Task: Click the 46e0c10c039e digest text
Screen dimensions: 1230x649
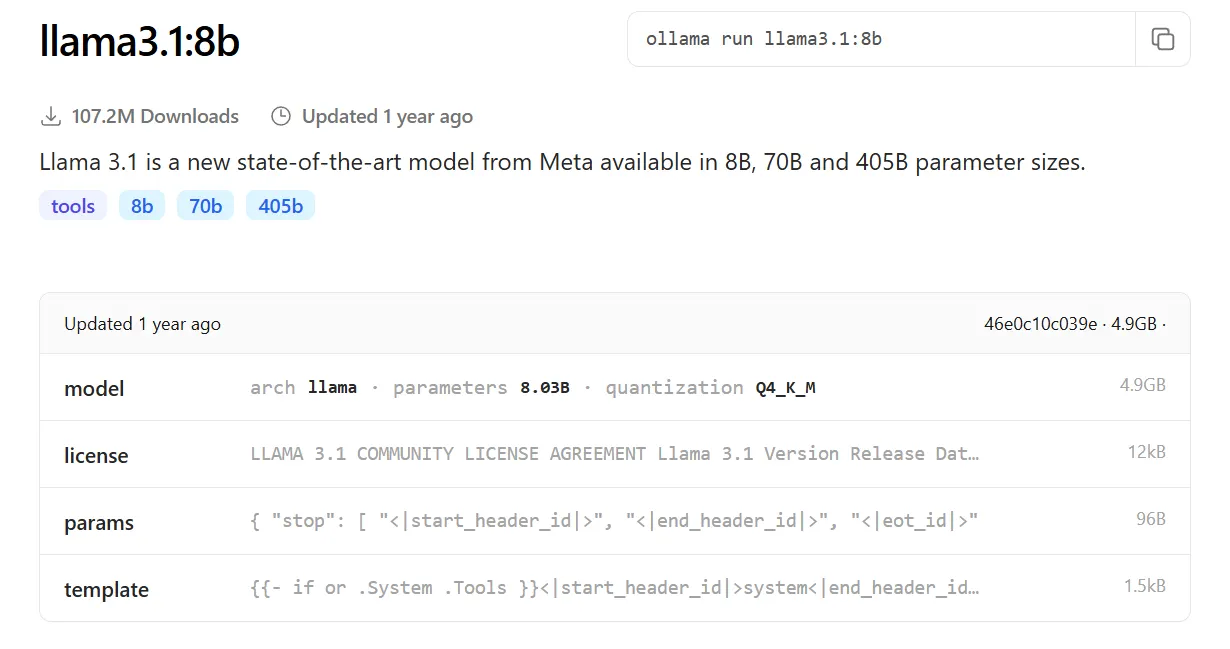Action: click(1040, 324)
